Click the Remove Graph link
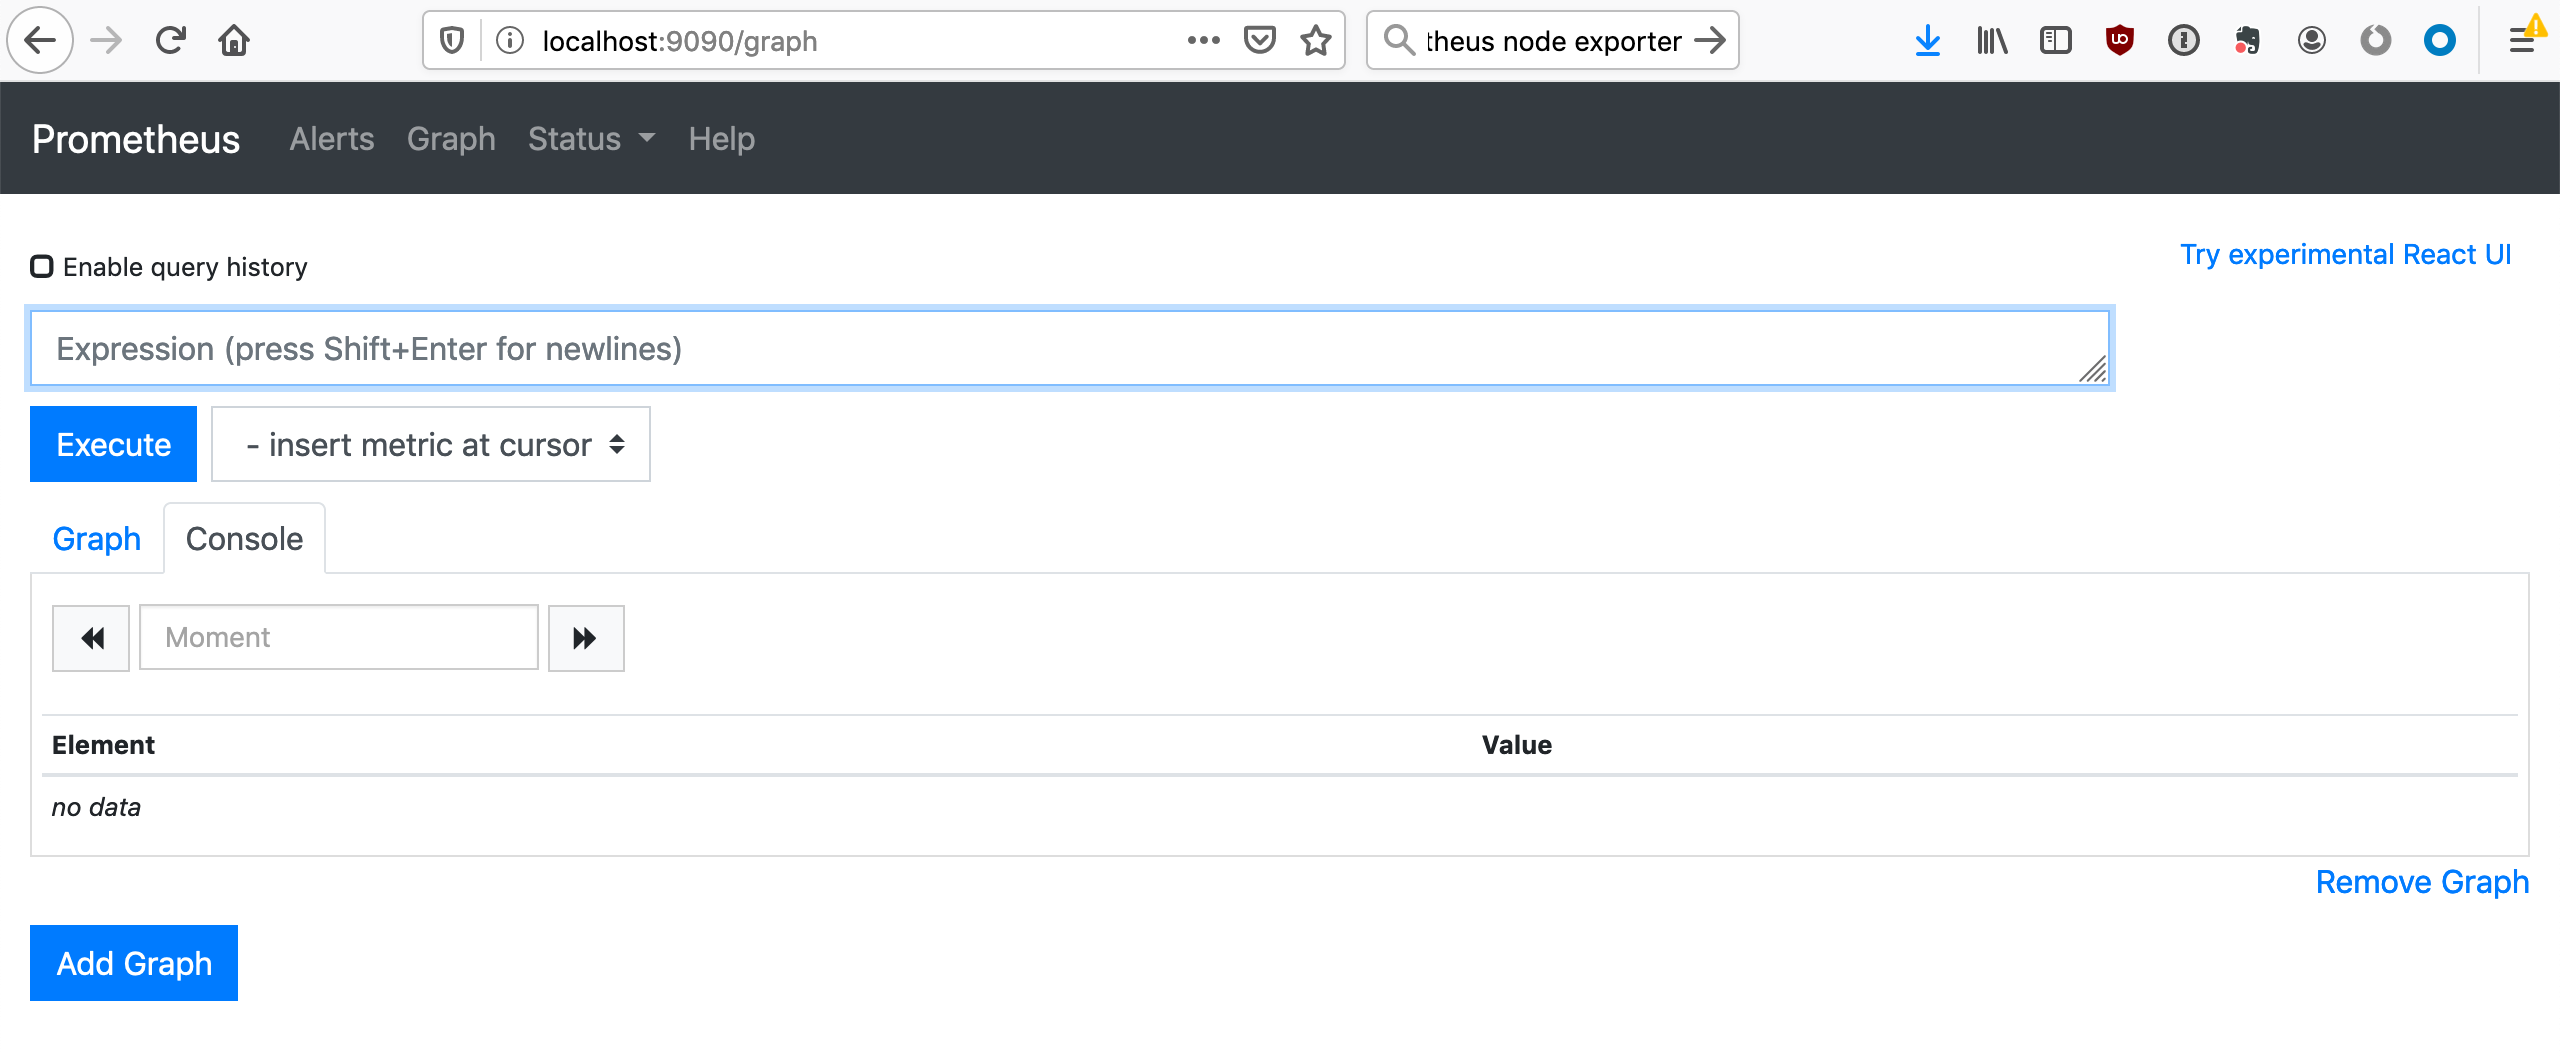The height and width of the screenshot is (1056, 2560). 2422,882
